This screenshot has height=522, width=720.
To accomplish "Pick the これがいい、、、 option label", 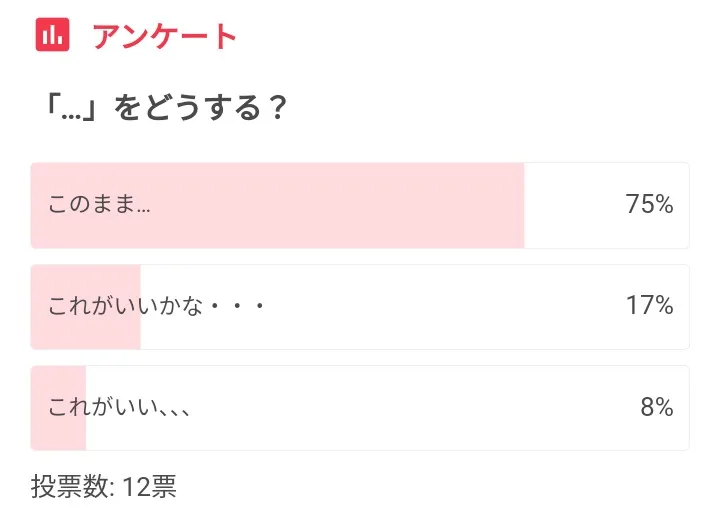I will 119,408.
